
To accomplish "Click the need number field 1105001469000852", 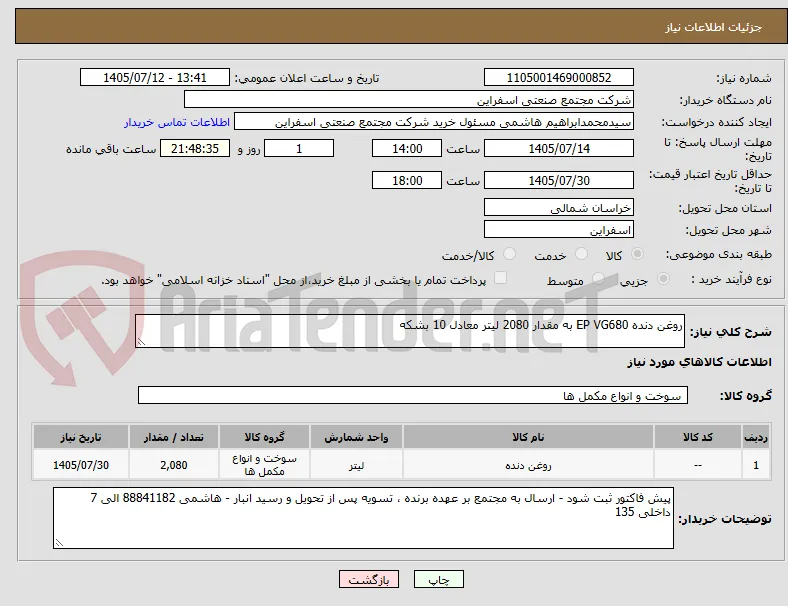I will [558, 77].
